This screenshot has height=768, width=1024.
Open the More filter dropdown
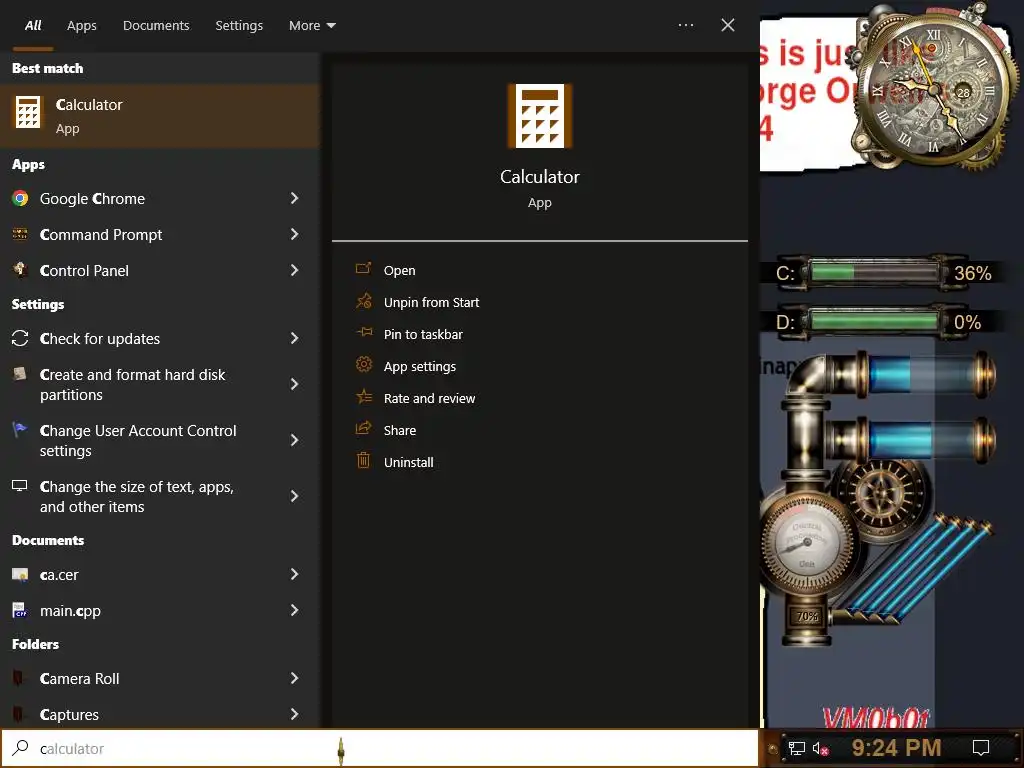pos(312,25)
